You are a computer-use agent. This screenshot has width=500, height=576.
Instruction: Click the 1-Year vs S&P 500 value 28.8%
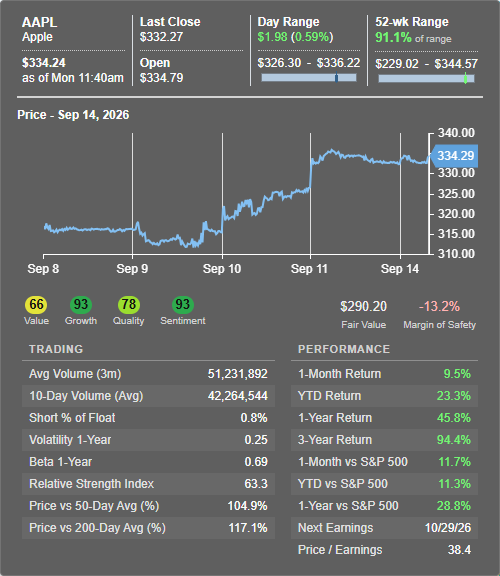point(454,506)
